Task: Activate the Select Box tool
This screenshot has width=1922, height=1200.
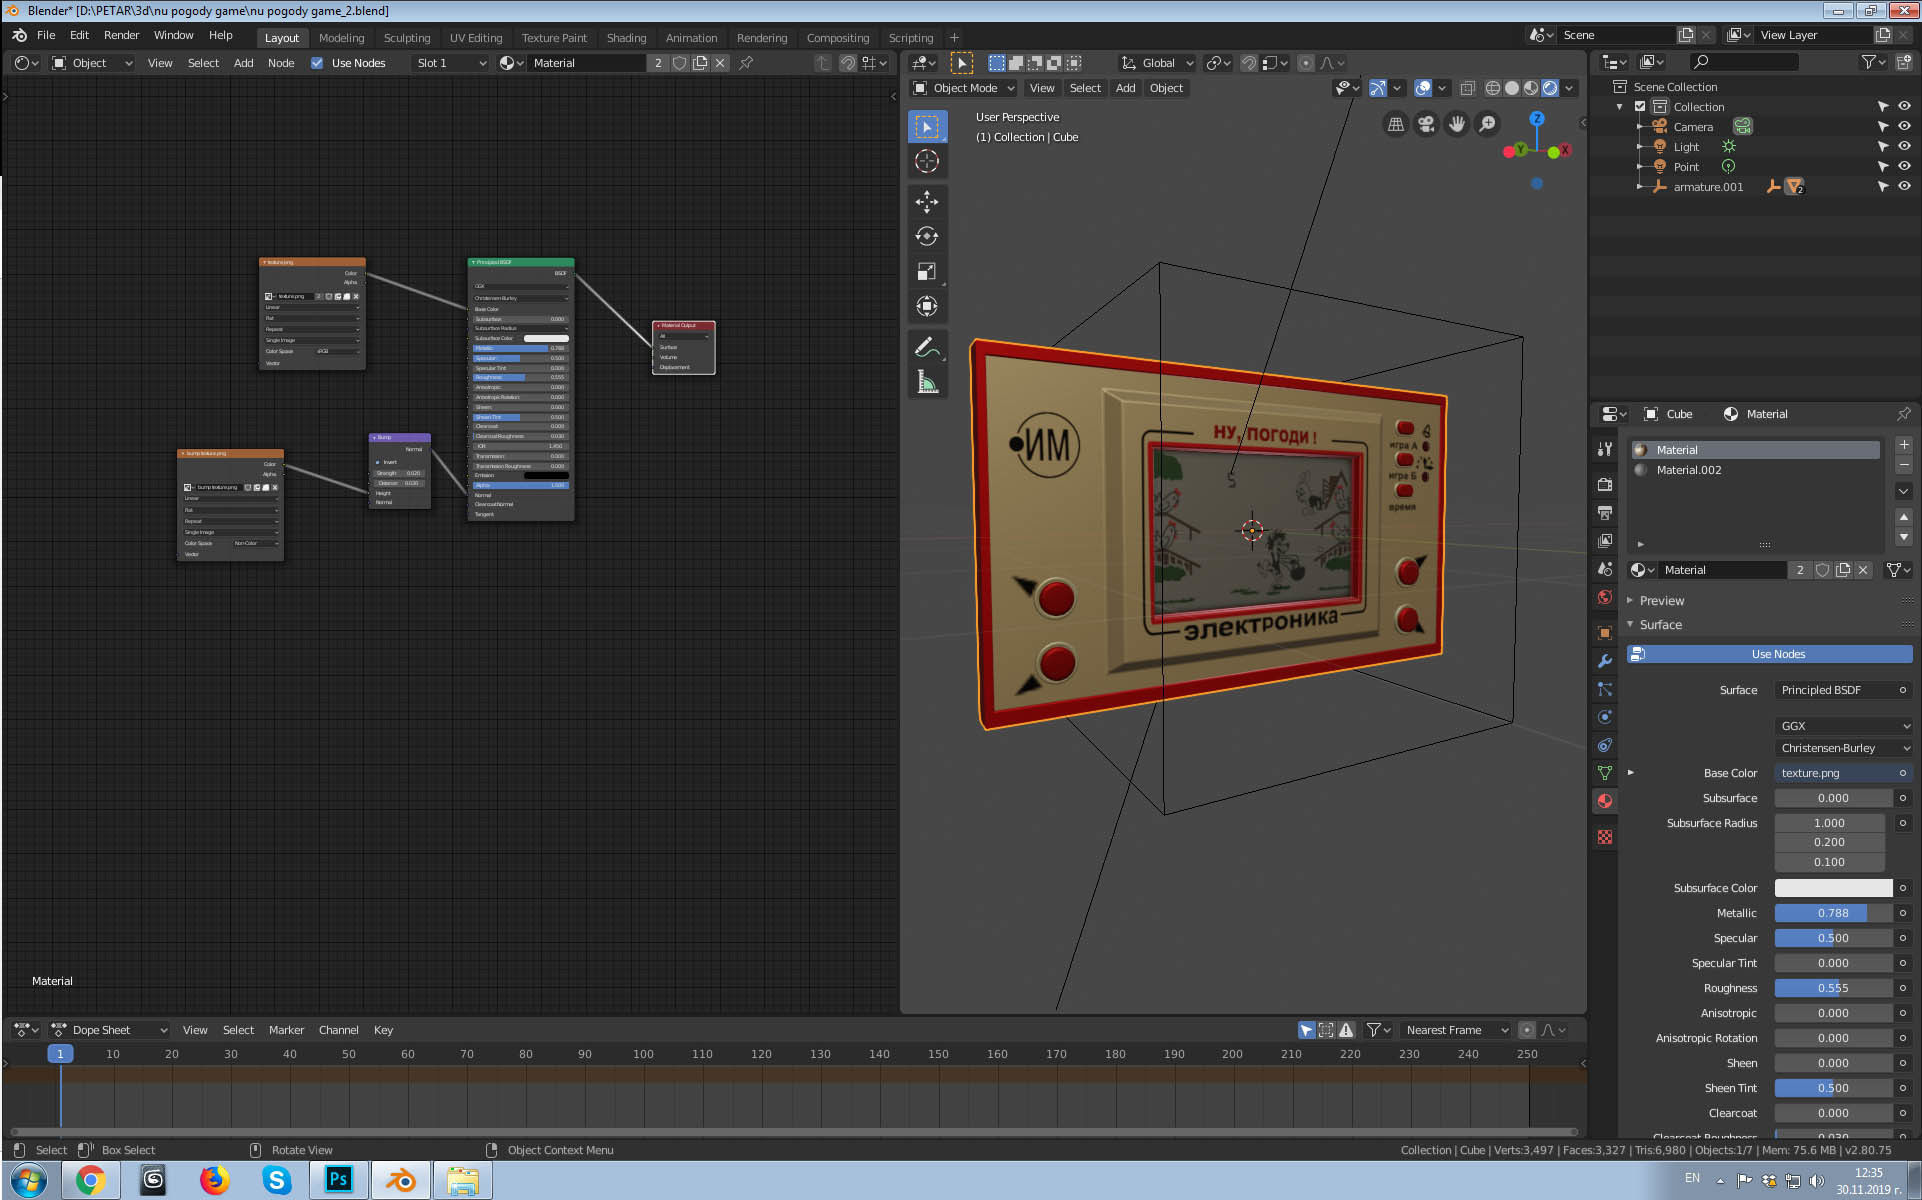Action: [x=927, y=126]
